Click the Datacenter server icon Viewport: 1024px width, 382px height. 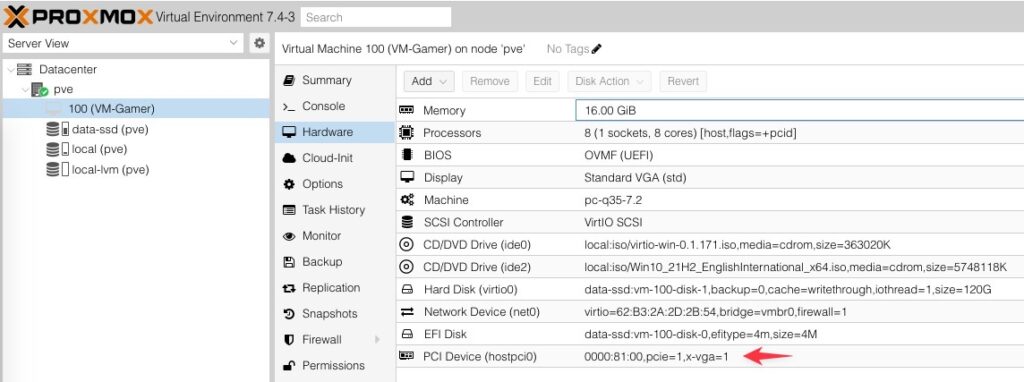pos(24,69)
